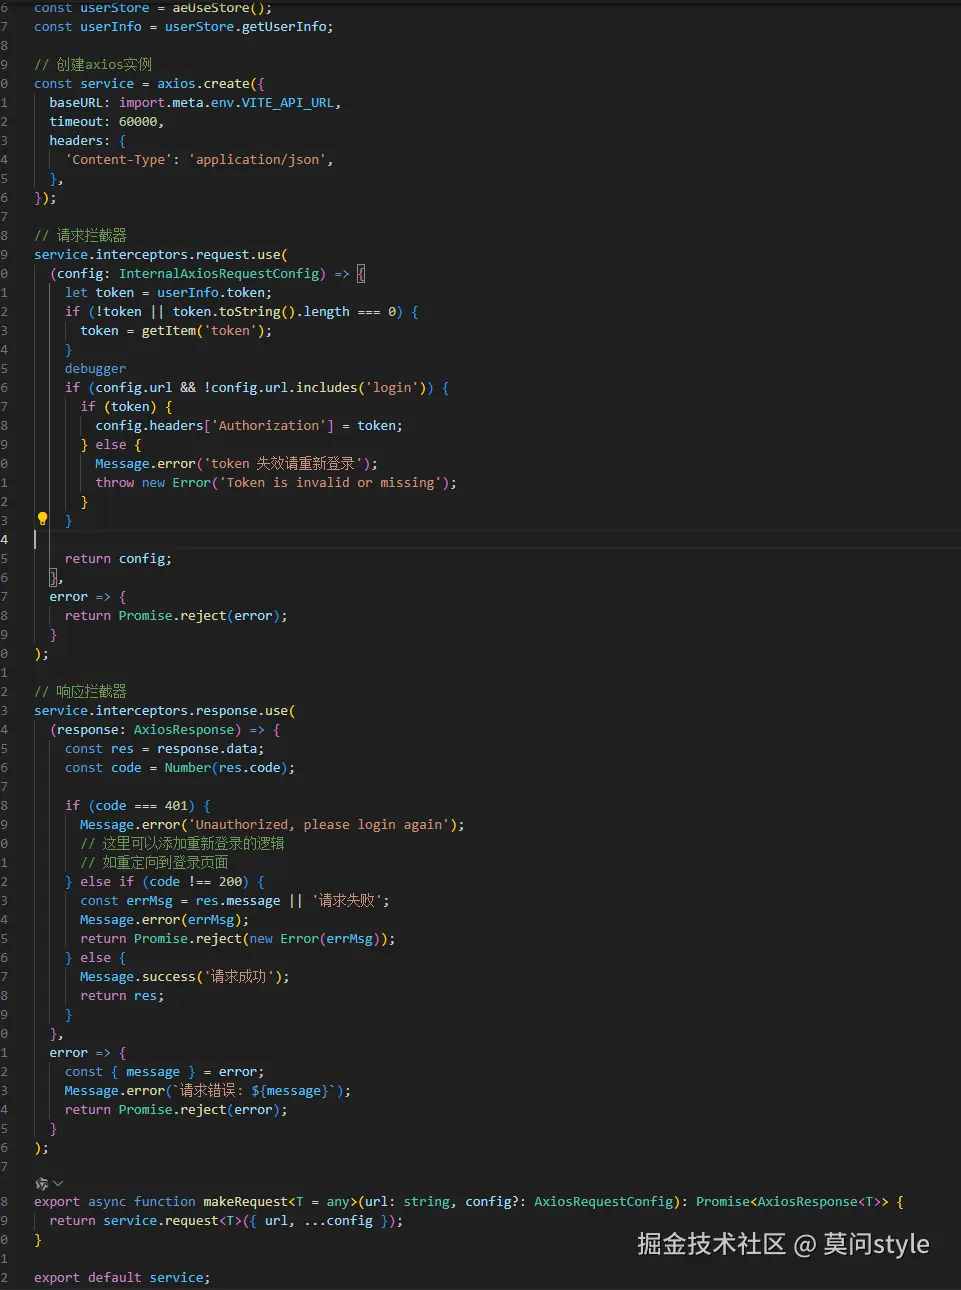Click the 响应拦截器 comment line

click(x=80, y=692)
